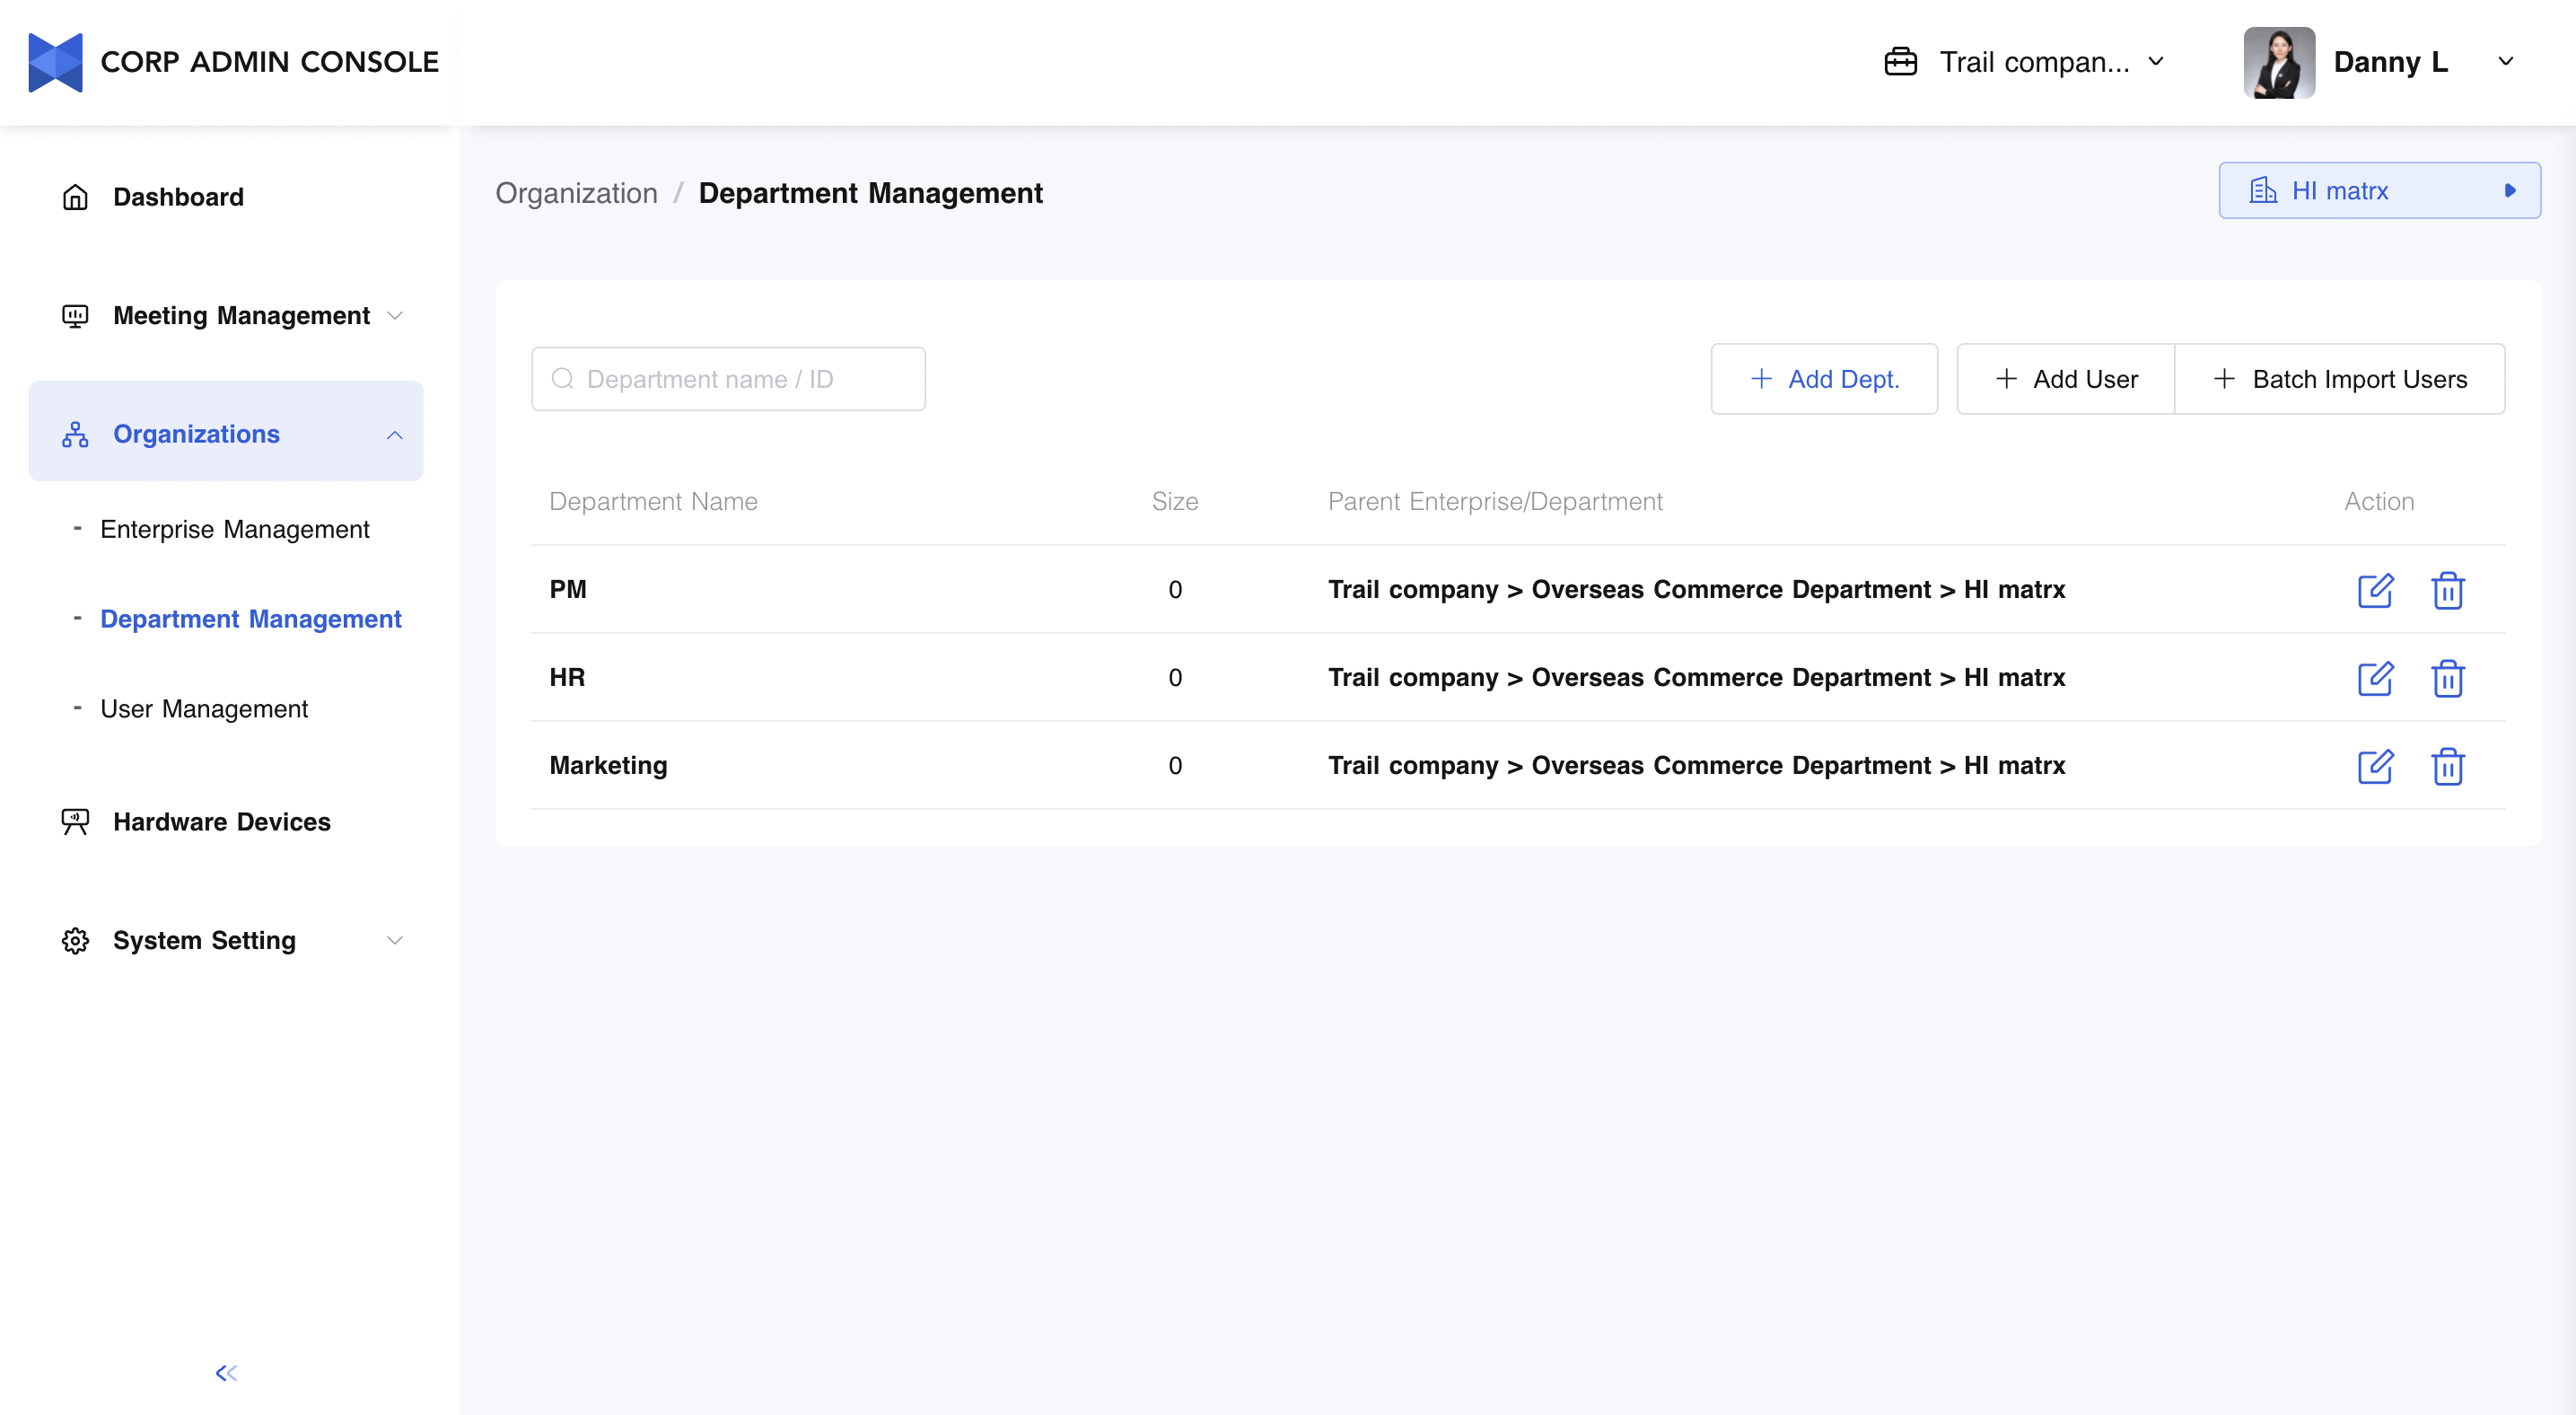The image size is (2576, 1415).
Task: Edit the Marketing department entry
Action: (2374, 766)
